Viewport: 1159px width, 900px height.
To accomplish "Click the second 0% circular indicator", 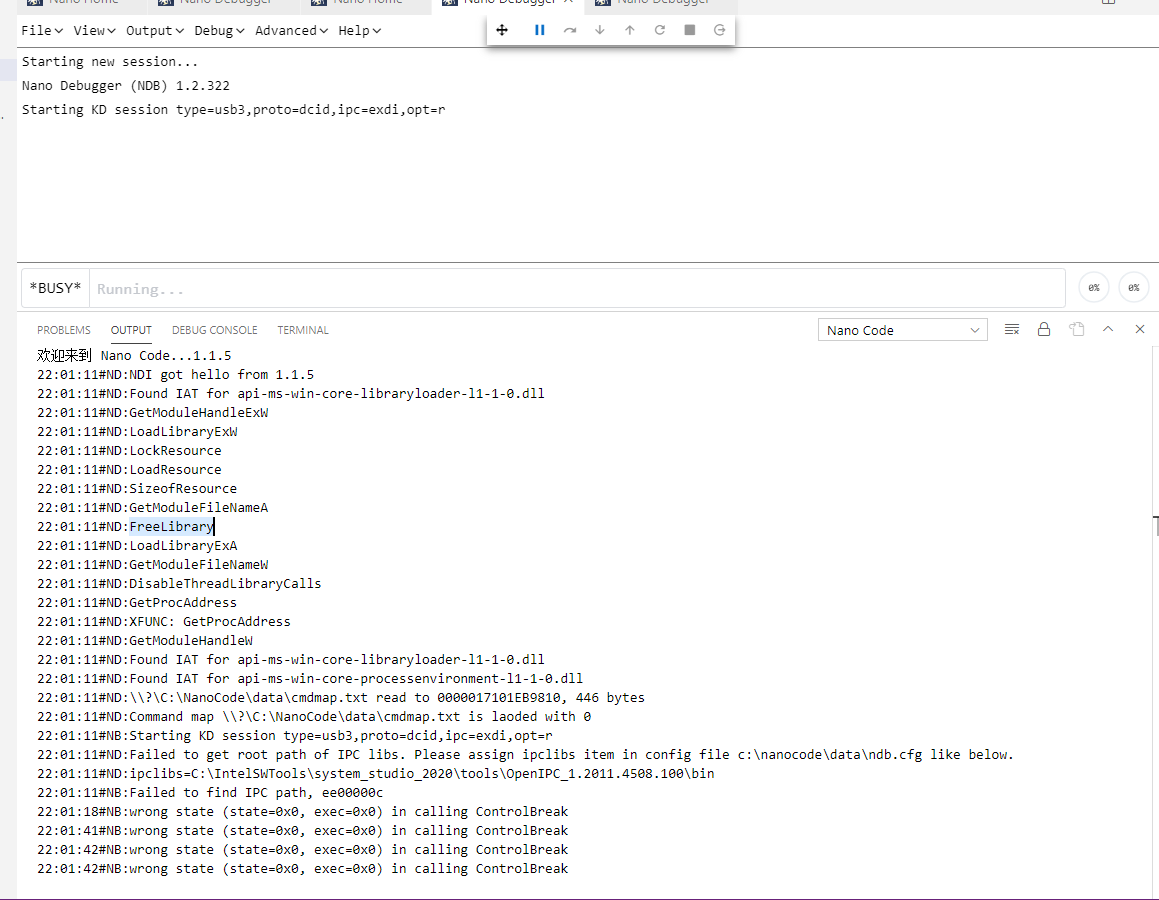I will 1134,287.
